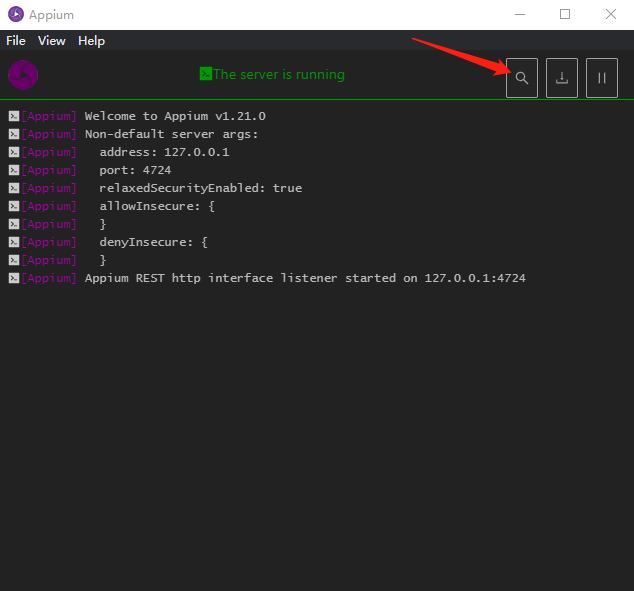Open the Help menu
634x591 pixels.
pos(91,41)
